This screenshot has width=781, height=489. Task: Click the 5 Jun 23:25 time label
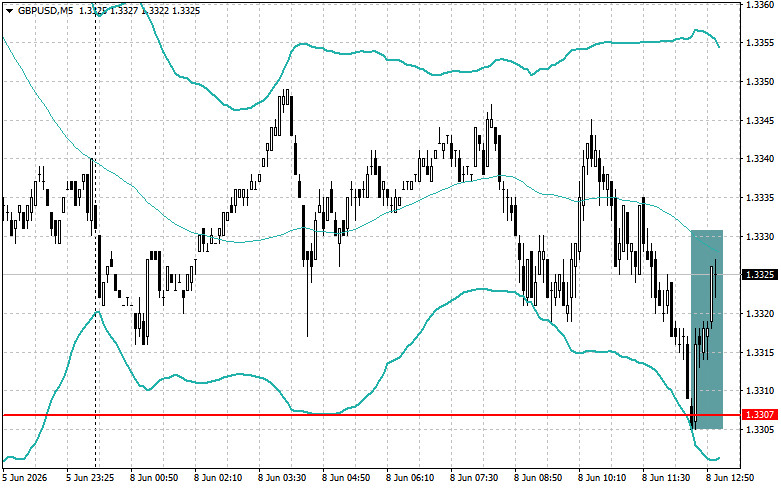click(x=90, y=478)
